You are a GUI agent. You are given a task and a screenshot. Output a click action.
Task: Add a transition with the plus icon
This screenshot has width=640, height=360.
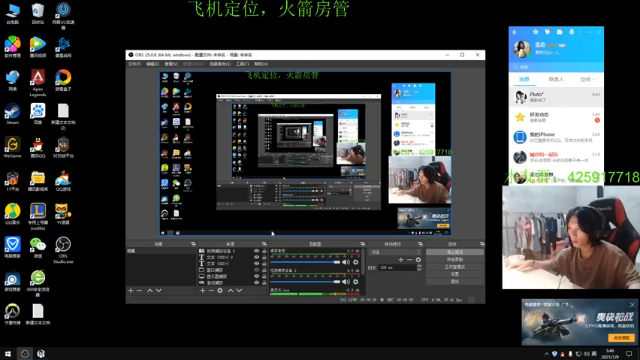(401, 260)
